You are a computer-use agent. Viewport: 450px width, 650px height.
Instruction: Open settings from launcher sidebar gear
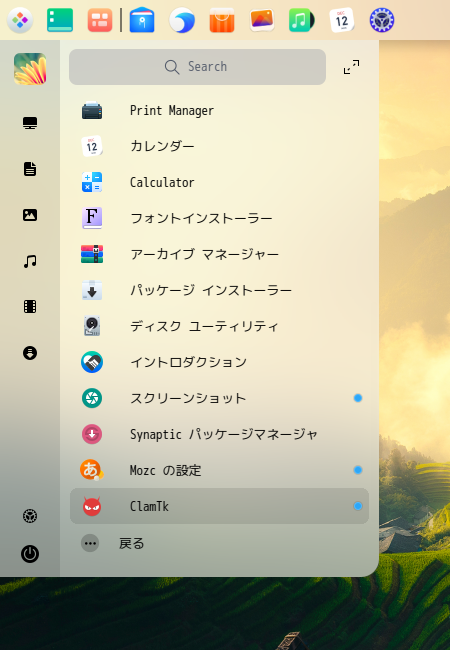pos(30,516)
